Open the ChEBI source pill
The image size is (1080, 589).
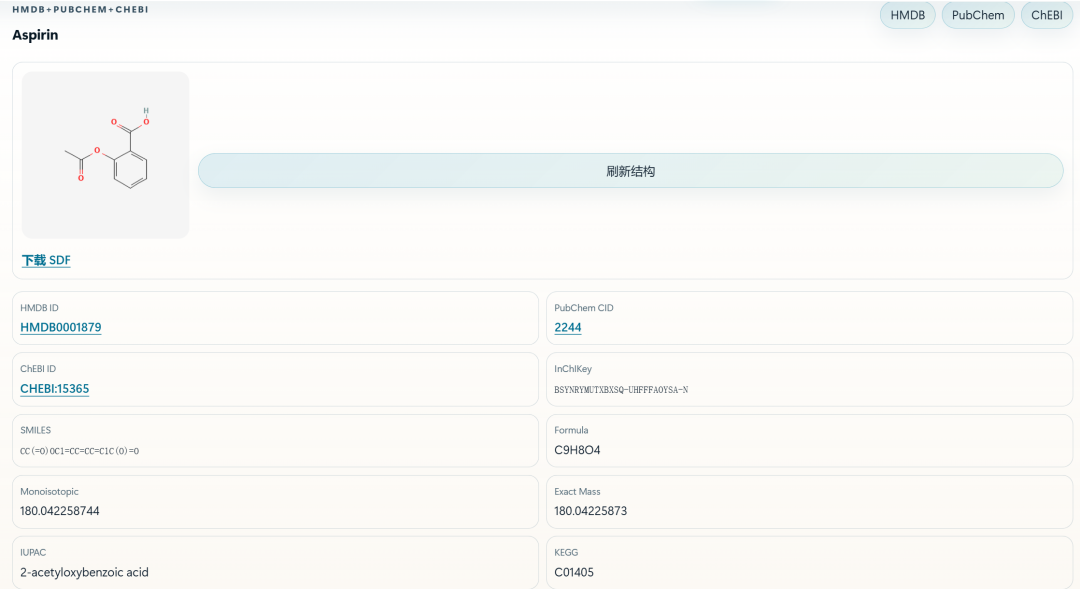click(1046, 15)
